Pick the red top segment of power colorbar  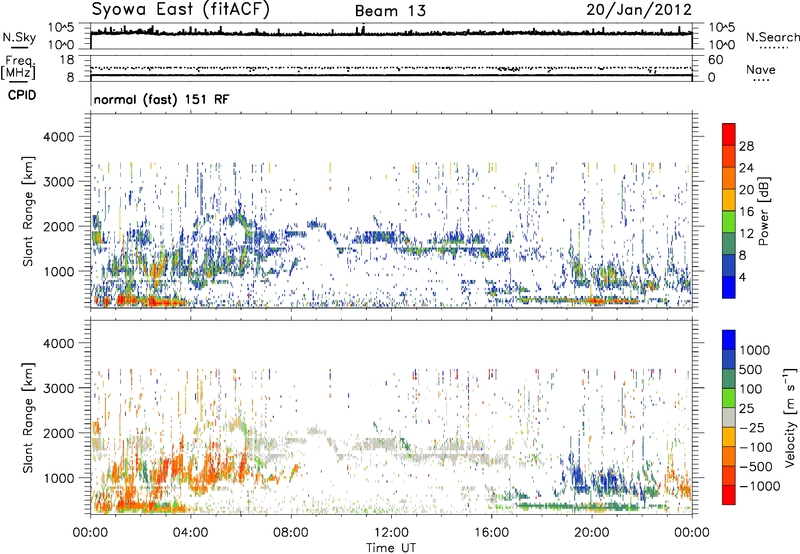click(729, 134)
